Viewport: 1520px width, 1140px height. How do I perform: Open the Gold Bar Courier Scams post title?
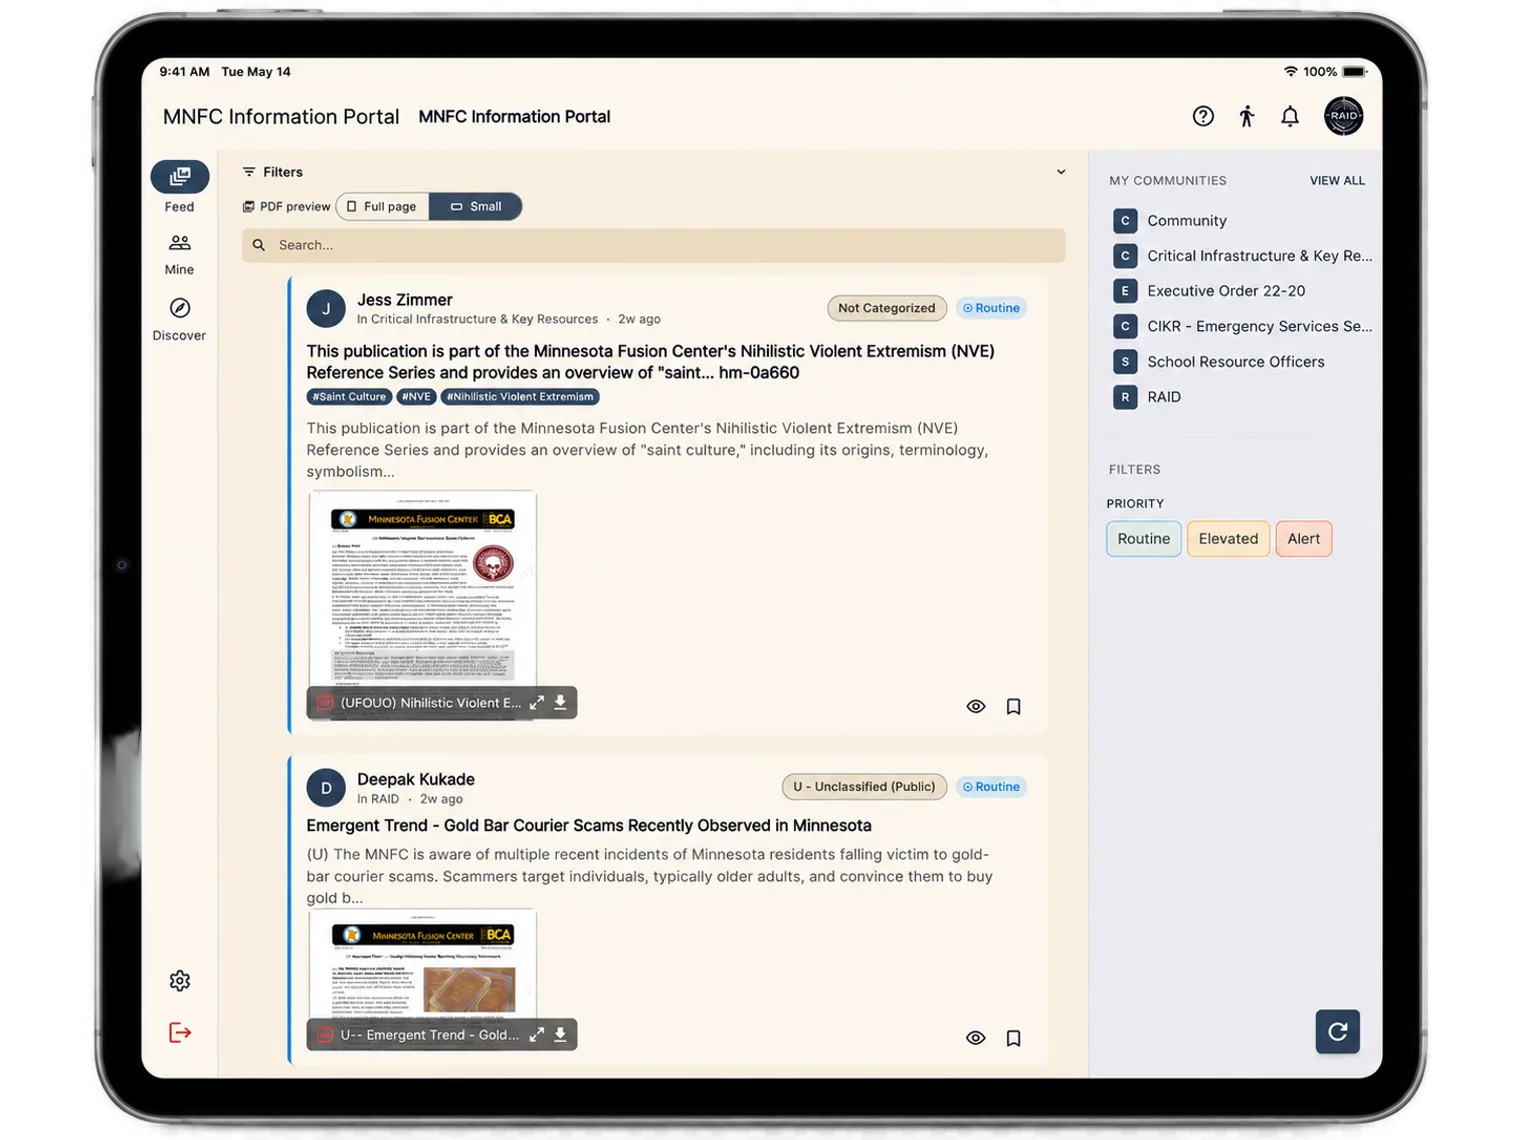[589, 826]
